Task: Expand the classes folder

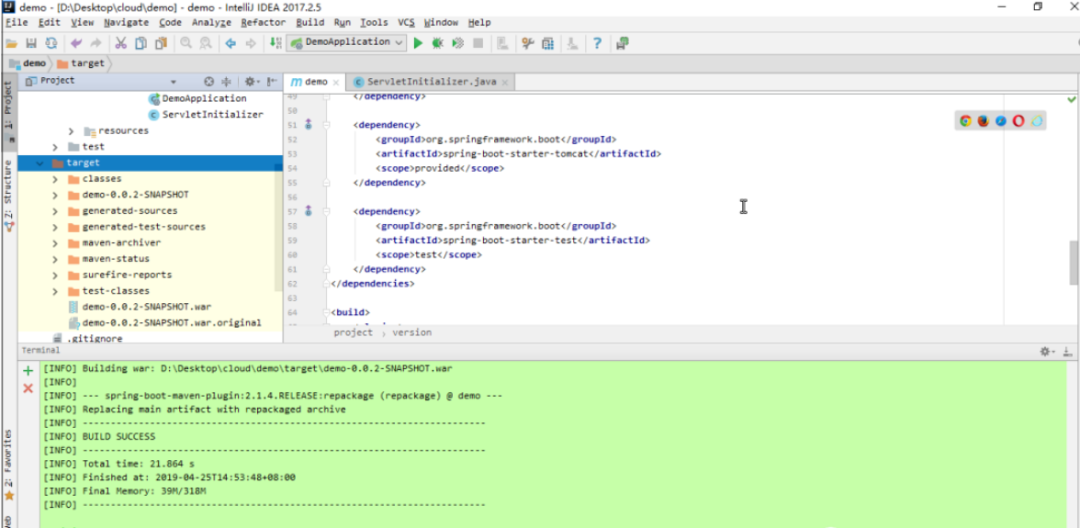Action: 56,179
